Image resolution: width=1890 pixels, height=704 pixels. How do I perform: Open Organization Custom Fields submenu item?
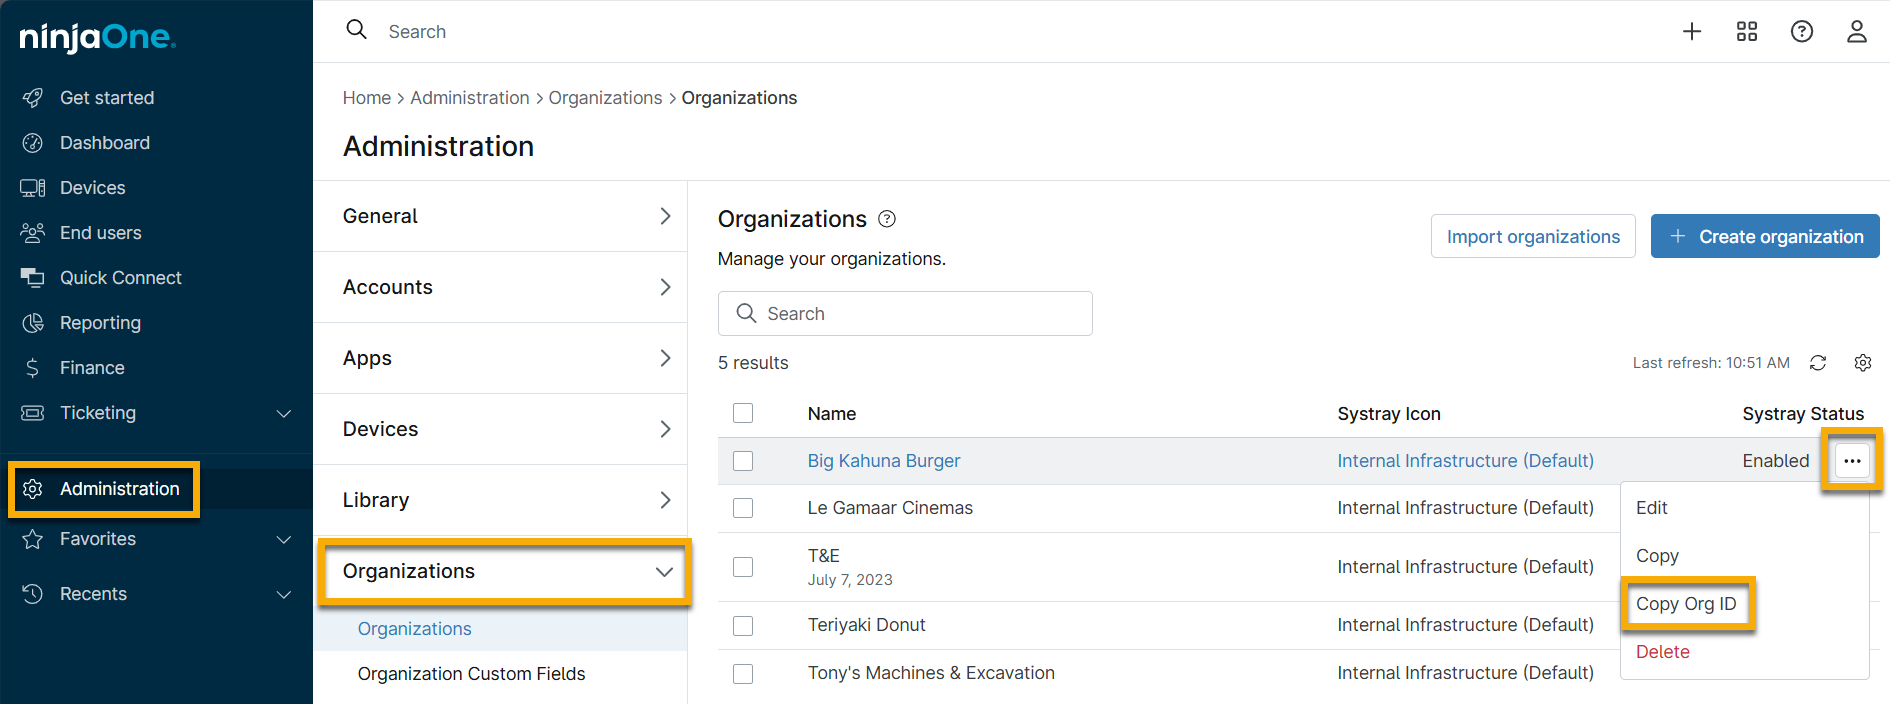coord(471,674)
